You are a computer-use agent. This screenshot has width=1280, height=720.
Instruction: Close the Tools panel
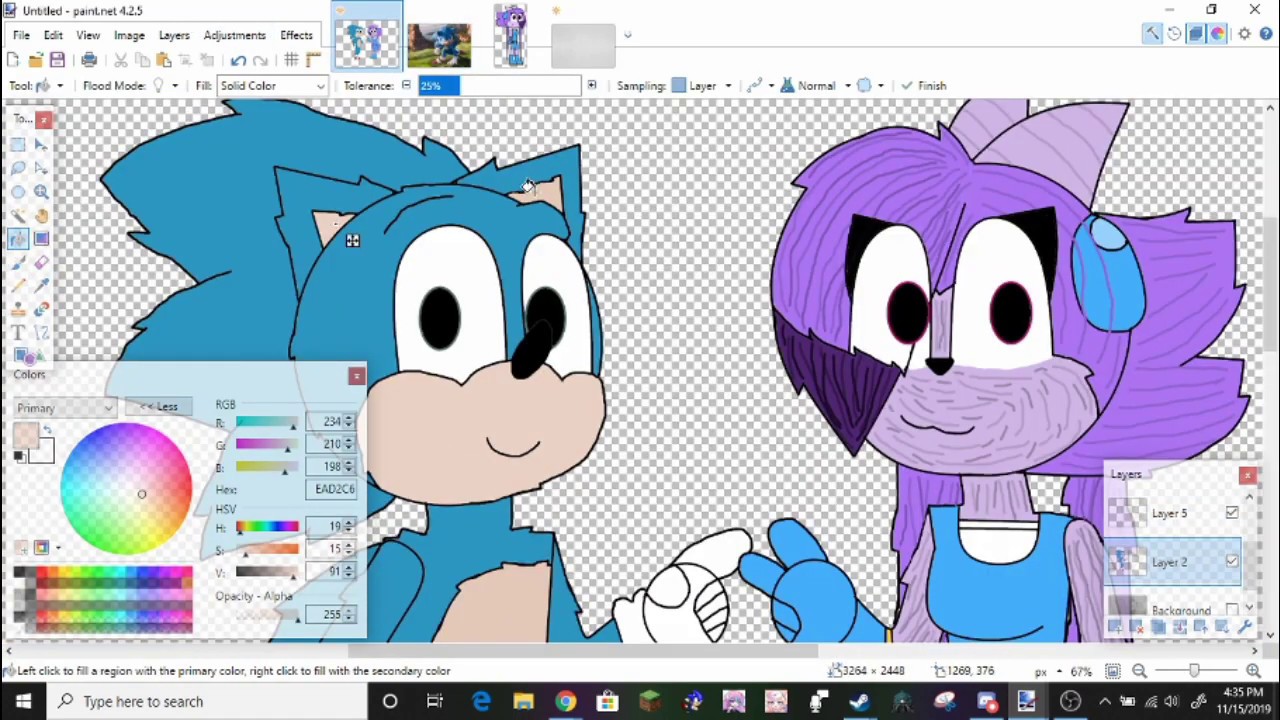[x=44, y=120]
